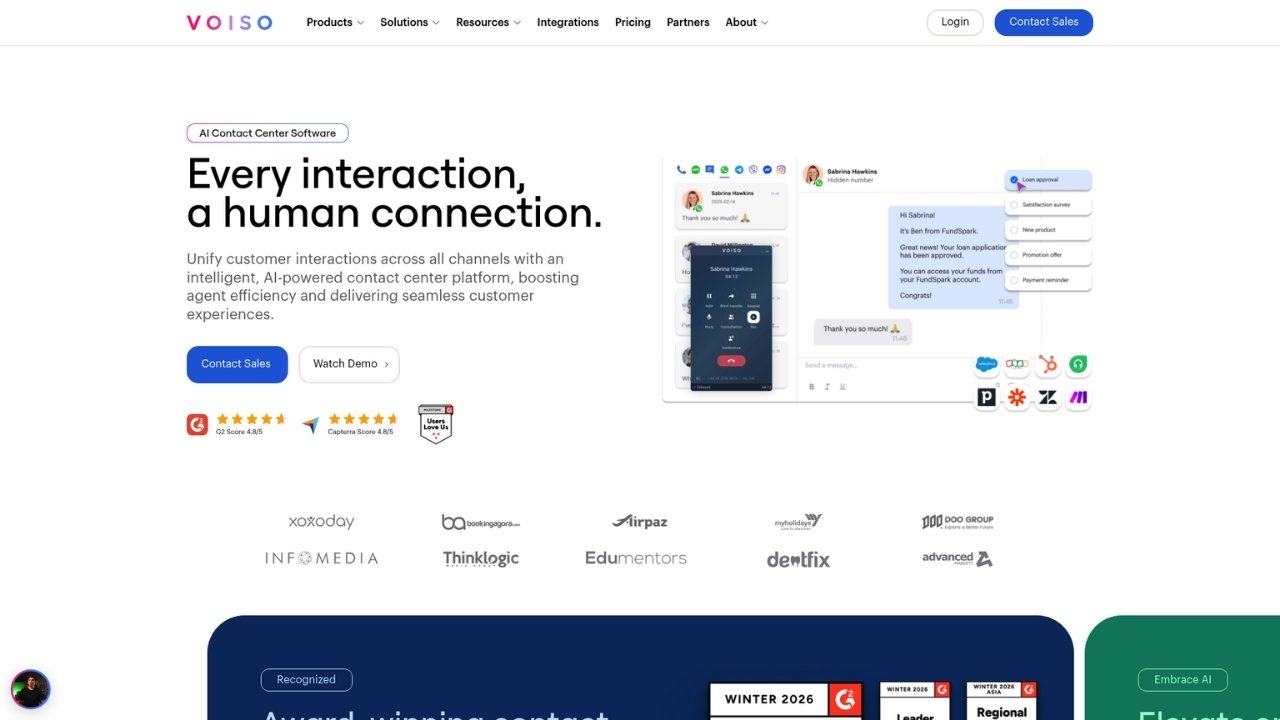1280x720 pixels.
Task: Click the orange Zapier integration icon
Action: (1017, 397)
